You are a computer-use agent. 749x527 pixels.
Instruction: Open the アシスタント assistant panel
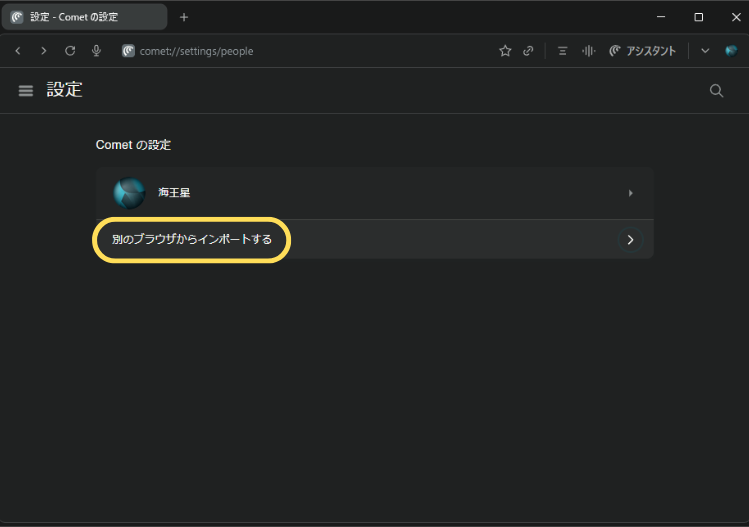tap(642, 51)
